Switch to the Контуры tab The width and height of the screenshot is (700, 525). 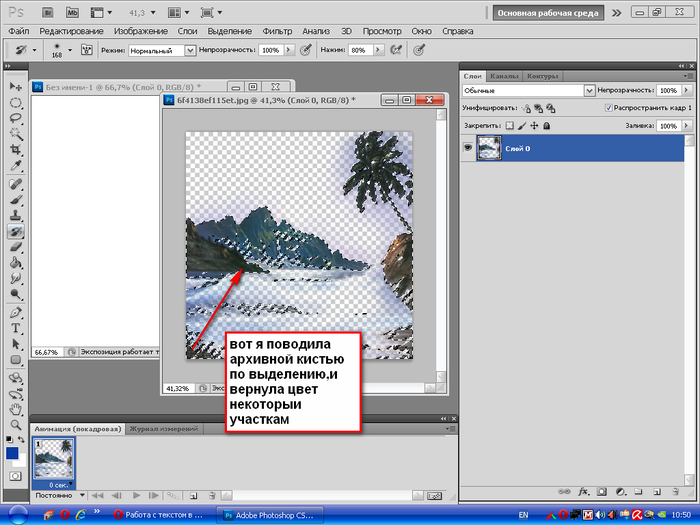coord(542,76)
